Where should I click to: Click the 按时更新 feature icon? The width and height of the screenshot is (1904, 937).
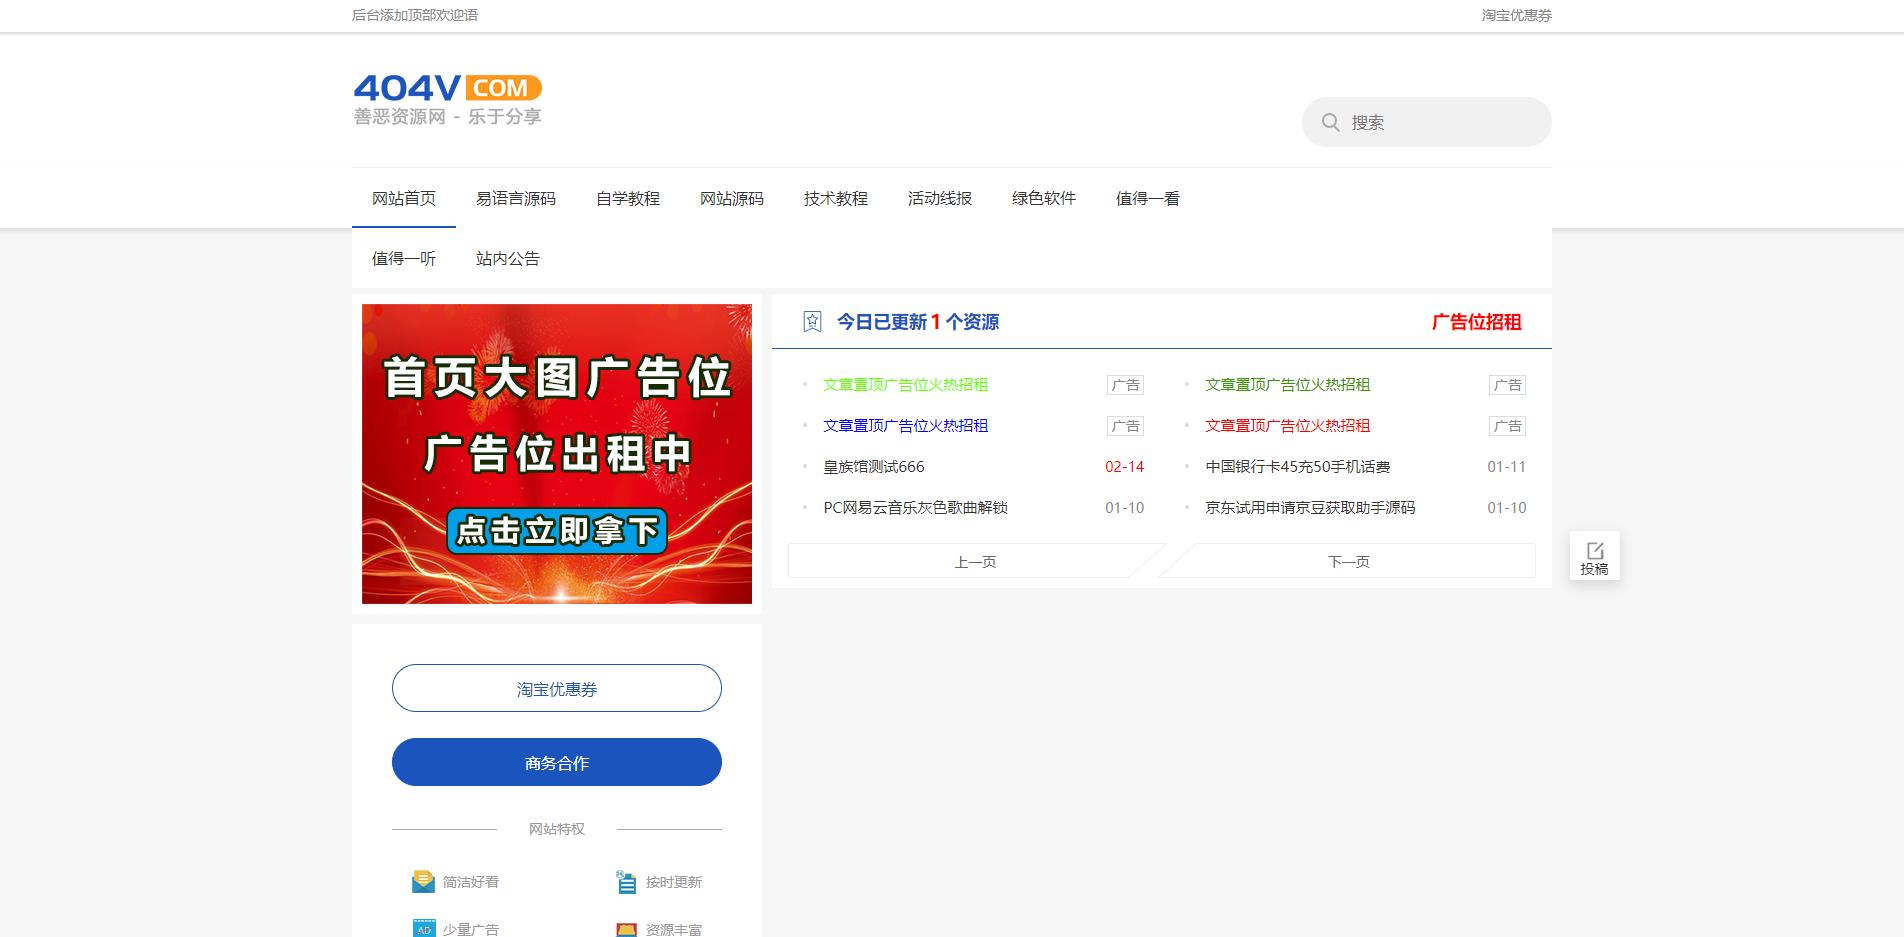click(626, 881)
